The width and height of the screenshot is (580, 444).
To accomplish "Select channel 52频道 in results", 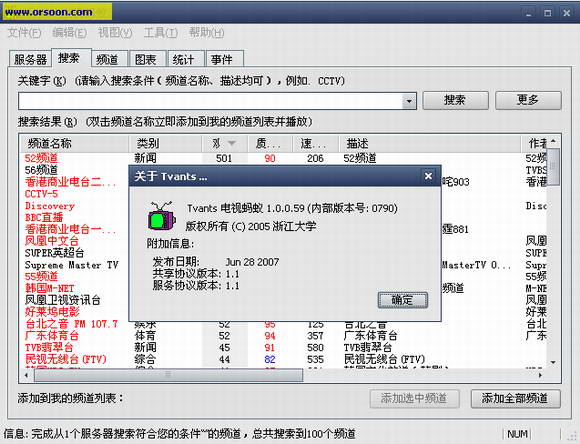I will [41, 158].
